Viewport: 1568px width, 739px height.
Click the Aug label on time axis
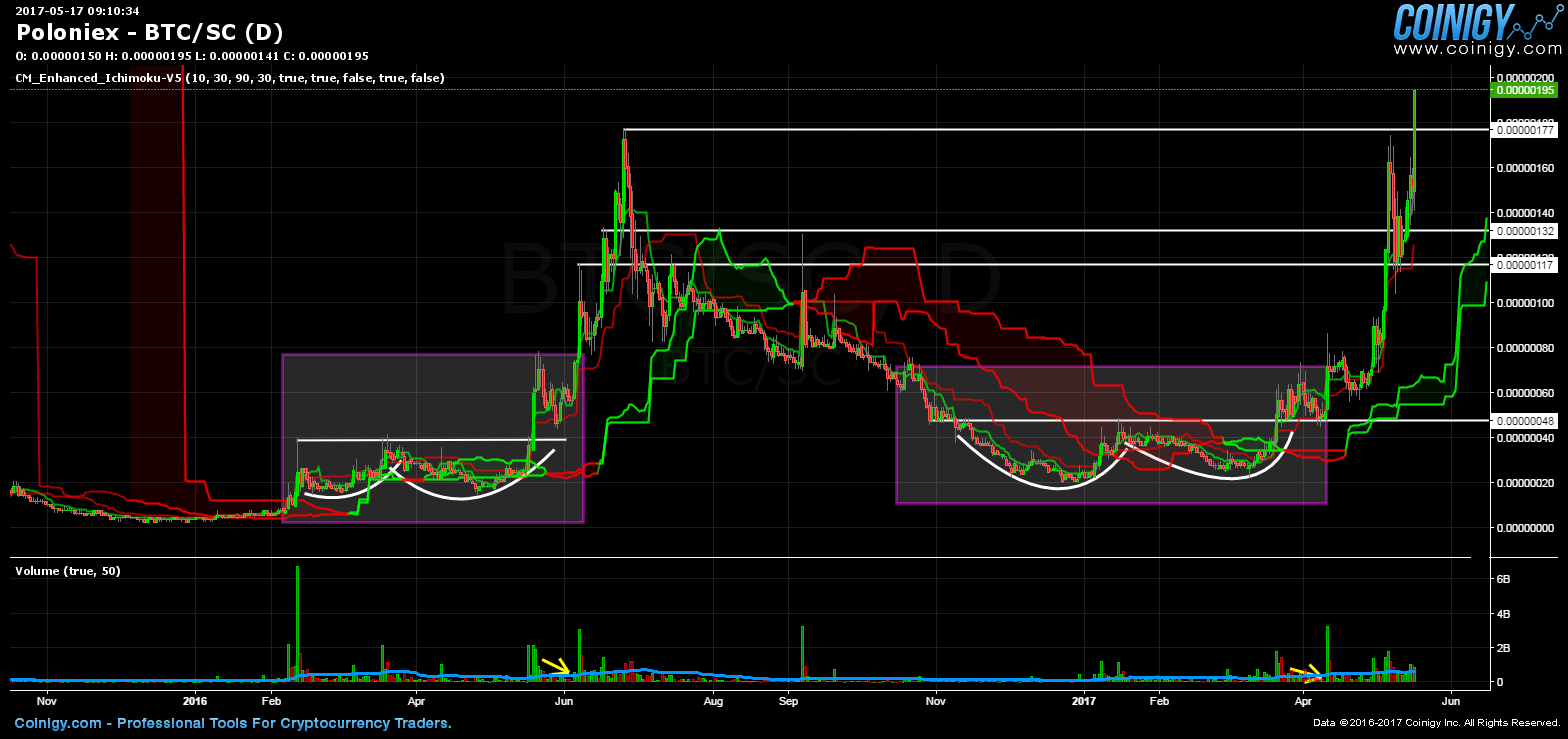(x=713, y=701)
